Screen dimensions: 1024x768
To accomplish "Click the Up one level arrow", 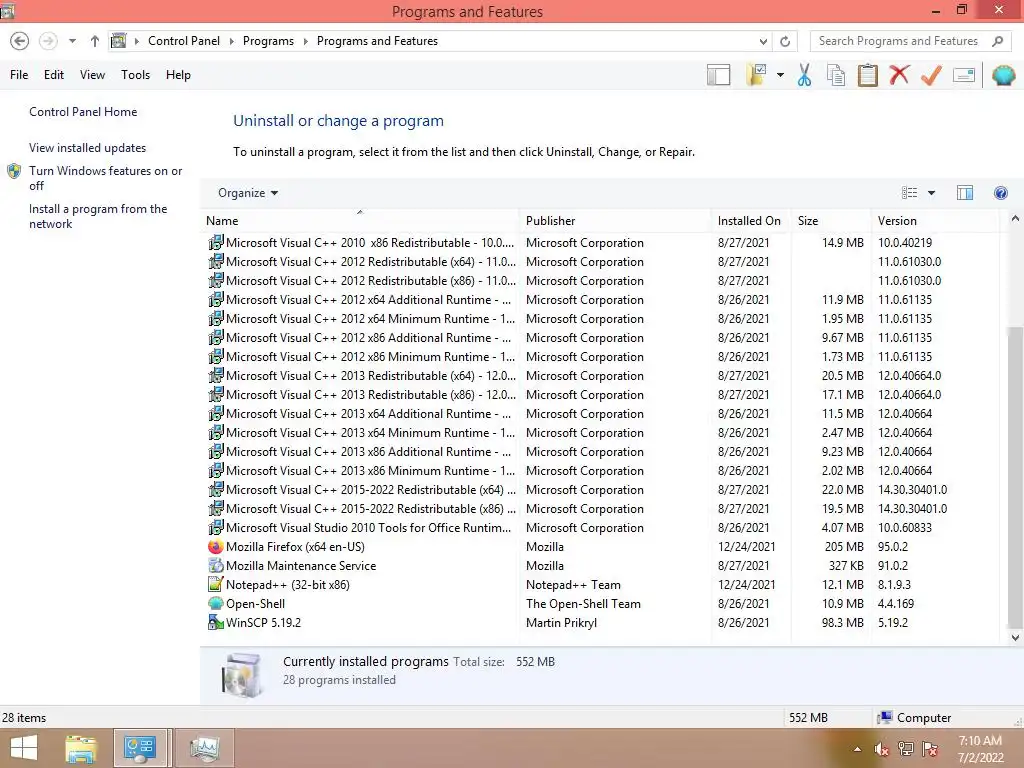I will click(95, 41).
